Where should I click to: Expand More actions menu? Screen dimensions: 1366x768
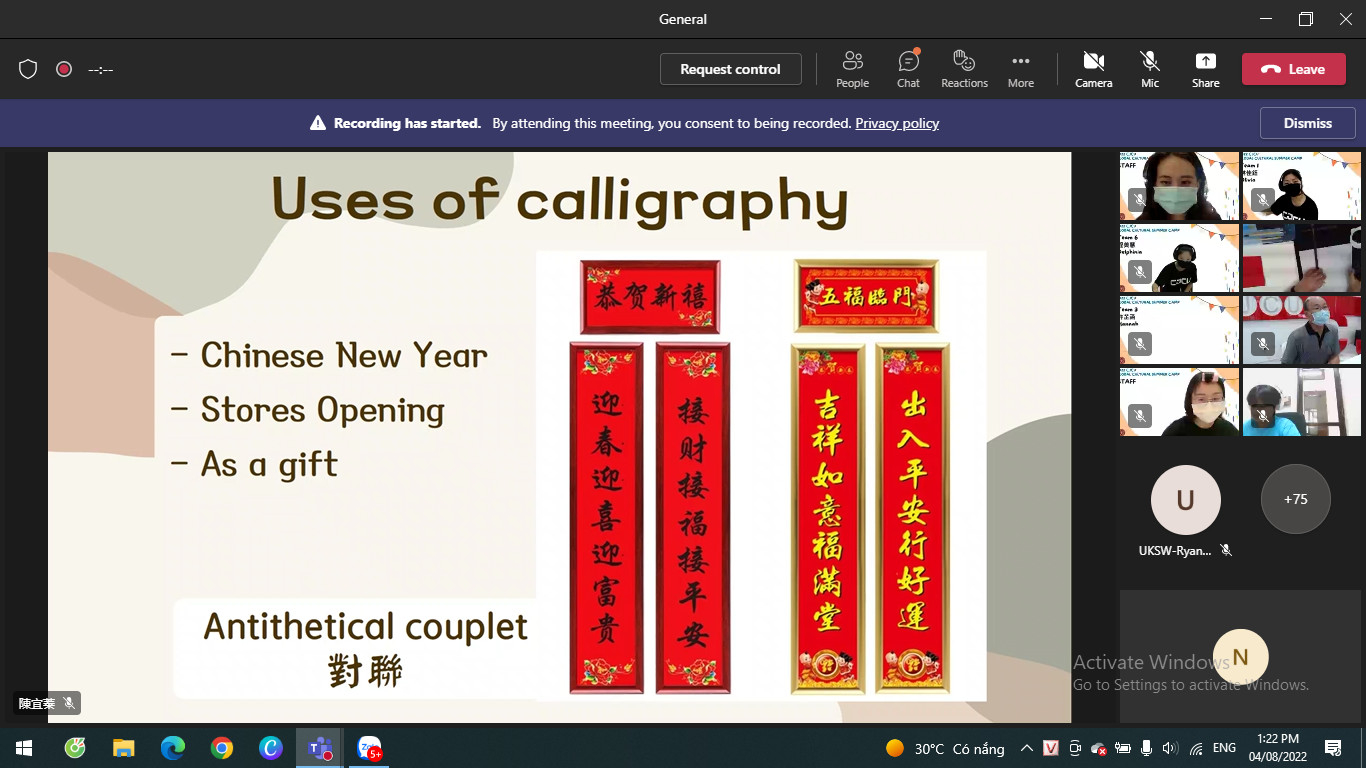pyautogui.click(x=1020, y=69)
